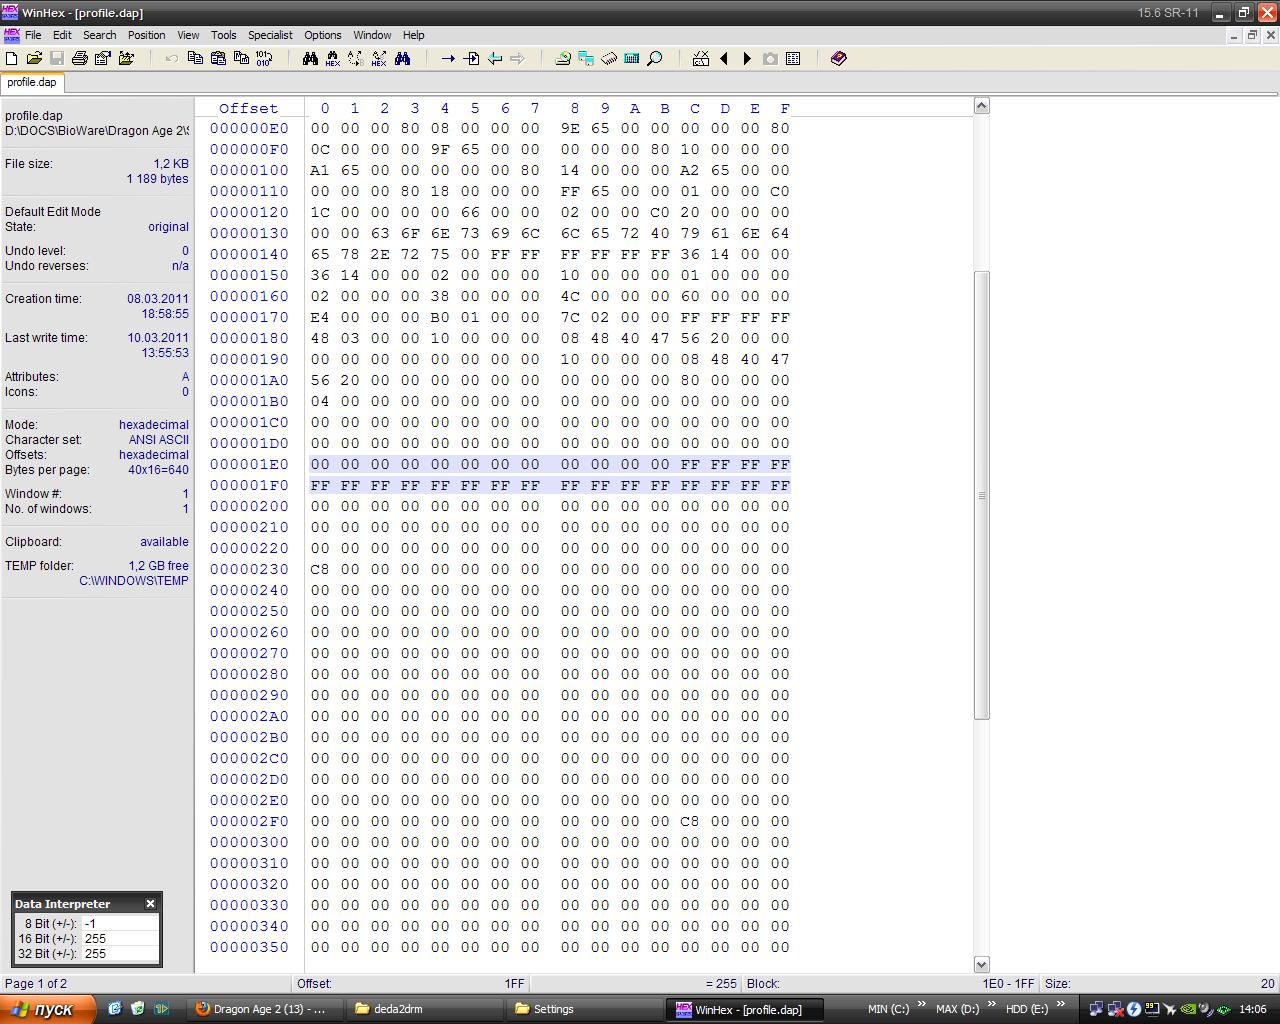
Task: Open the calculator tool icon
Action: [632, 59]
